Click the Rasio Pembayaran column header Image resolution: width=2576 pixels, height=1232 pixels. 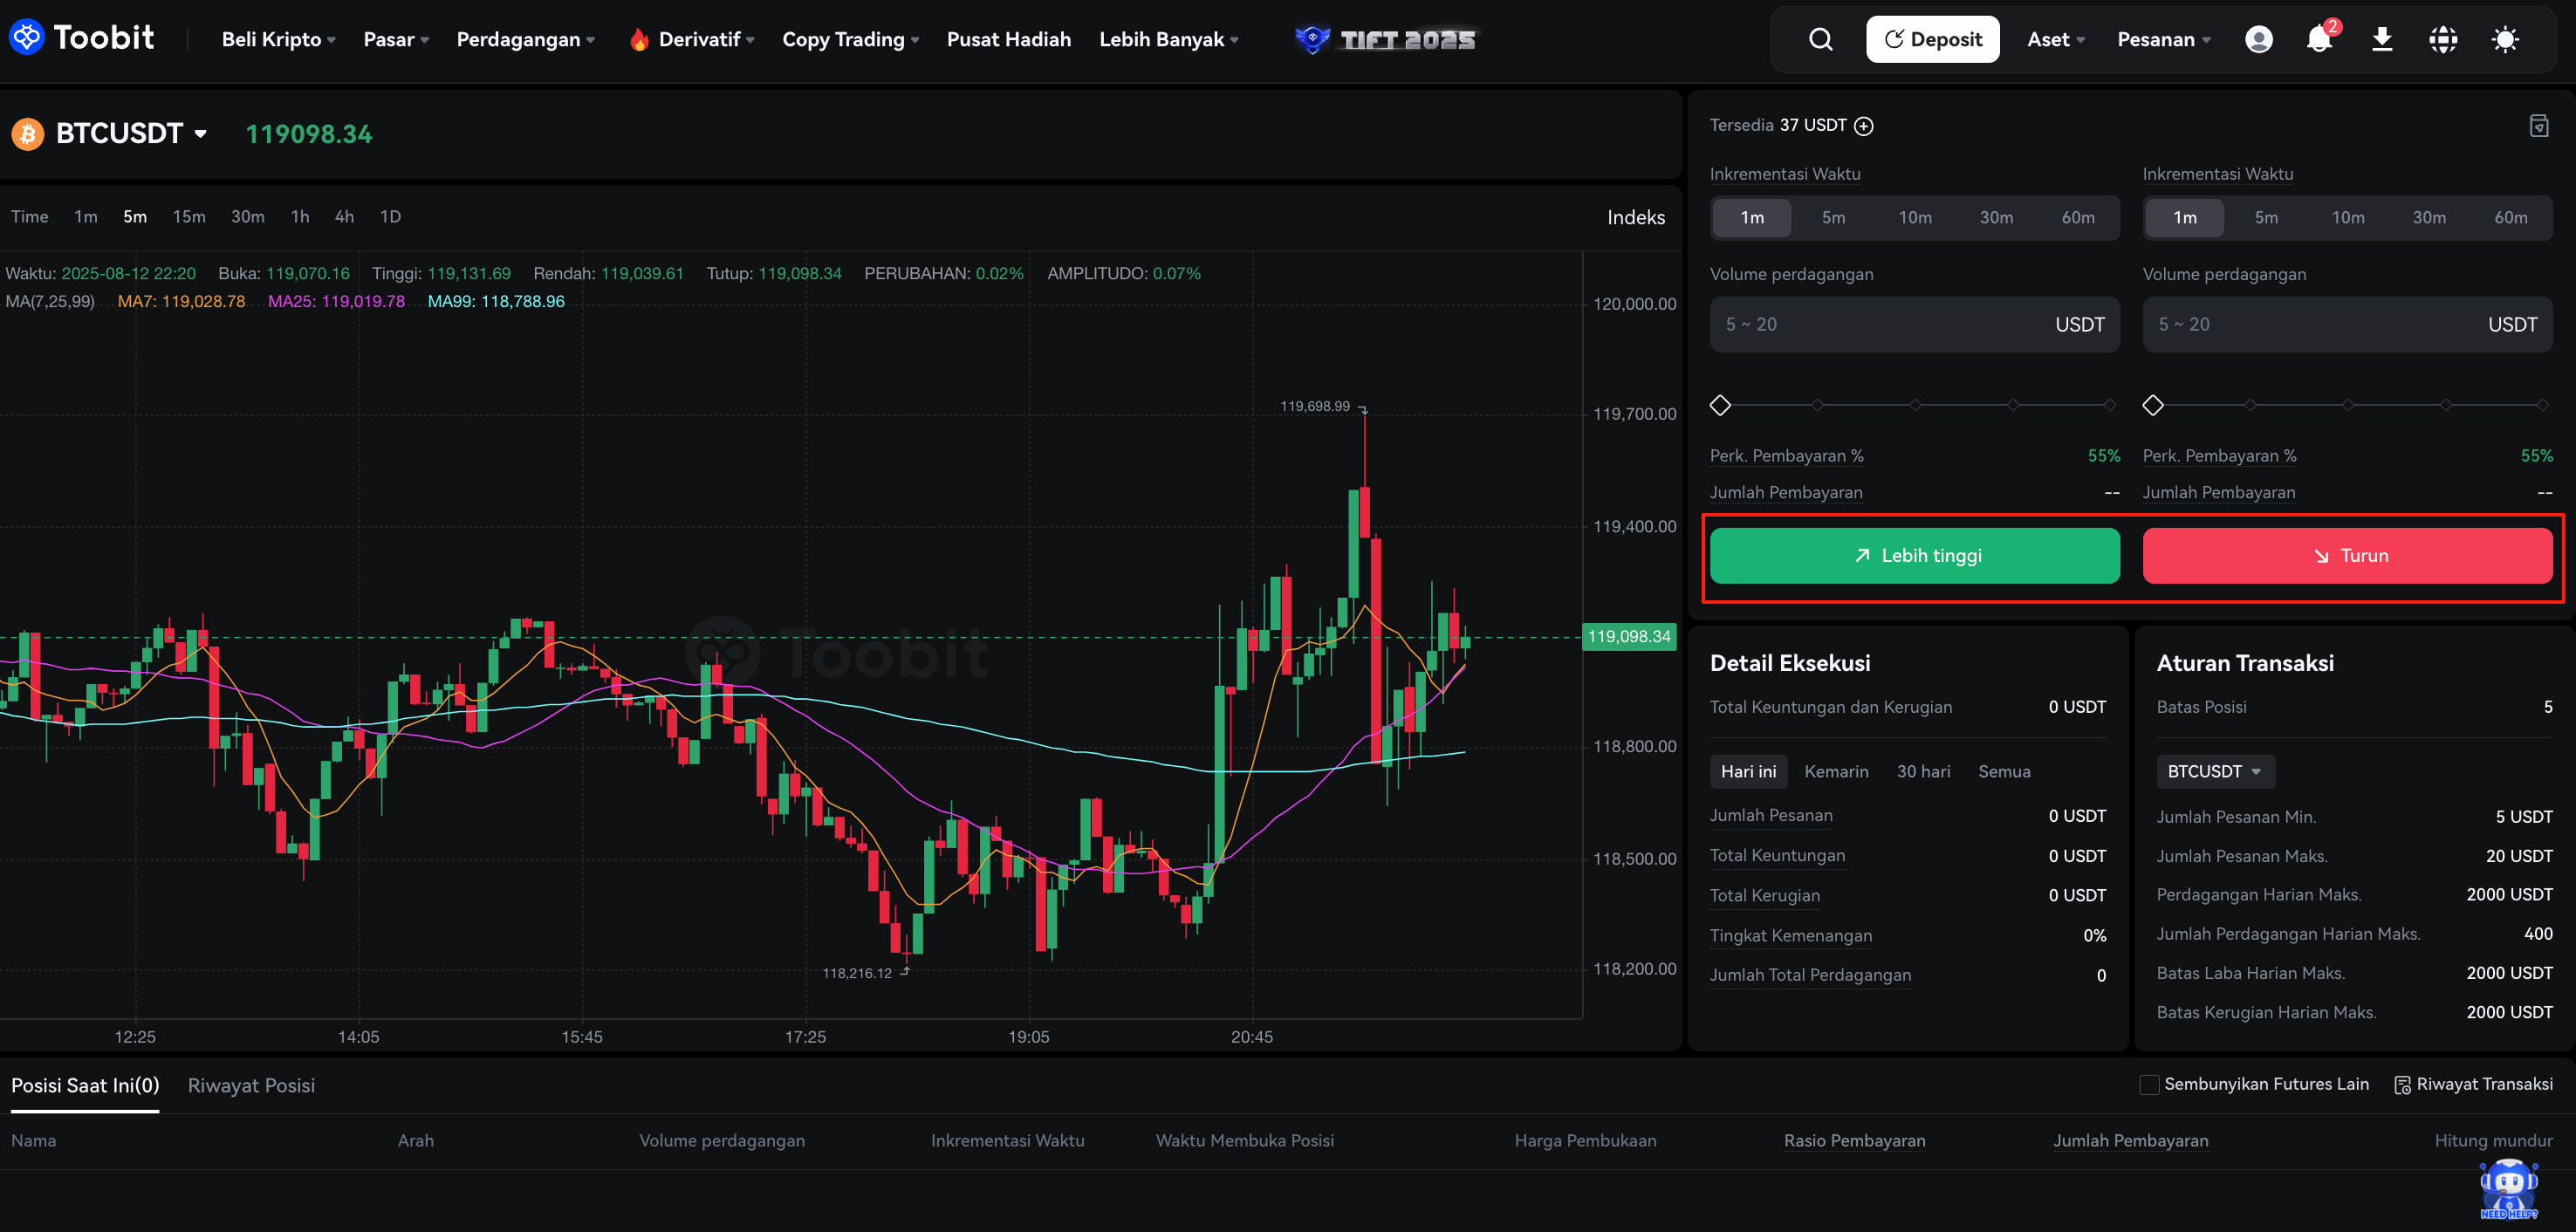click(1854, 1141)
